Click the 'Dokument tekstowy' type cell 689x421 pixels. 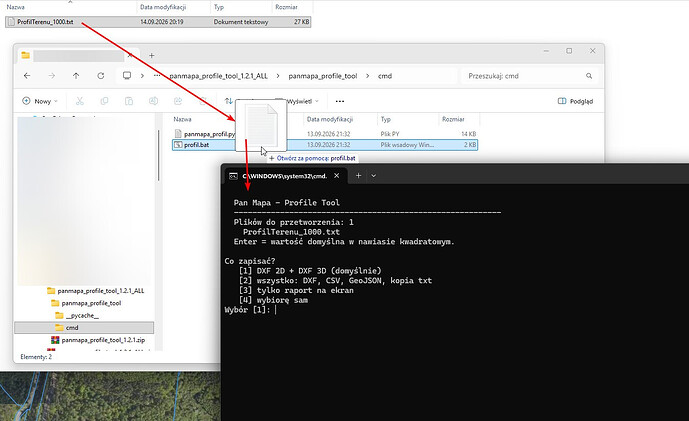coord(241,22)
